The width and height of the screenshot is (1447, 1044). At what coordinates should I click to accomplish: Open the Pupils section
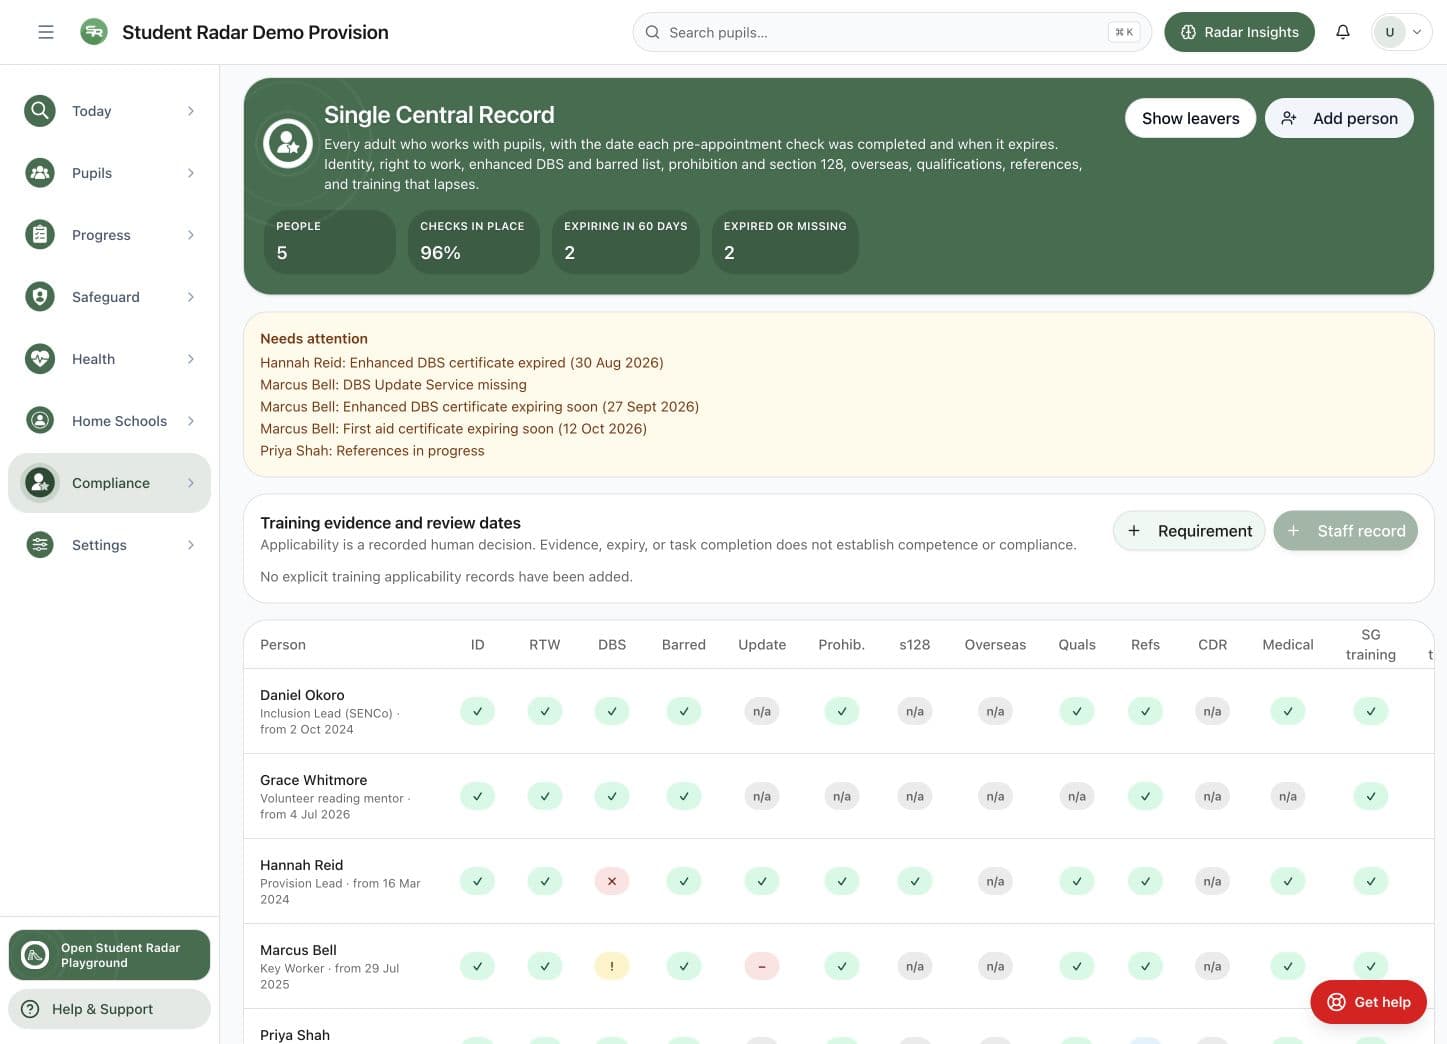pos(110,173)
